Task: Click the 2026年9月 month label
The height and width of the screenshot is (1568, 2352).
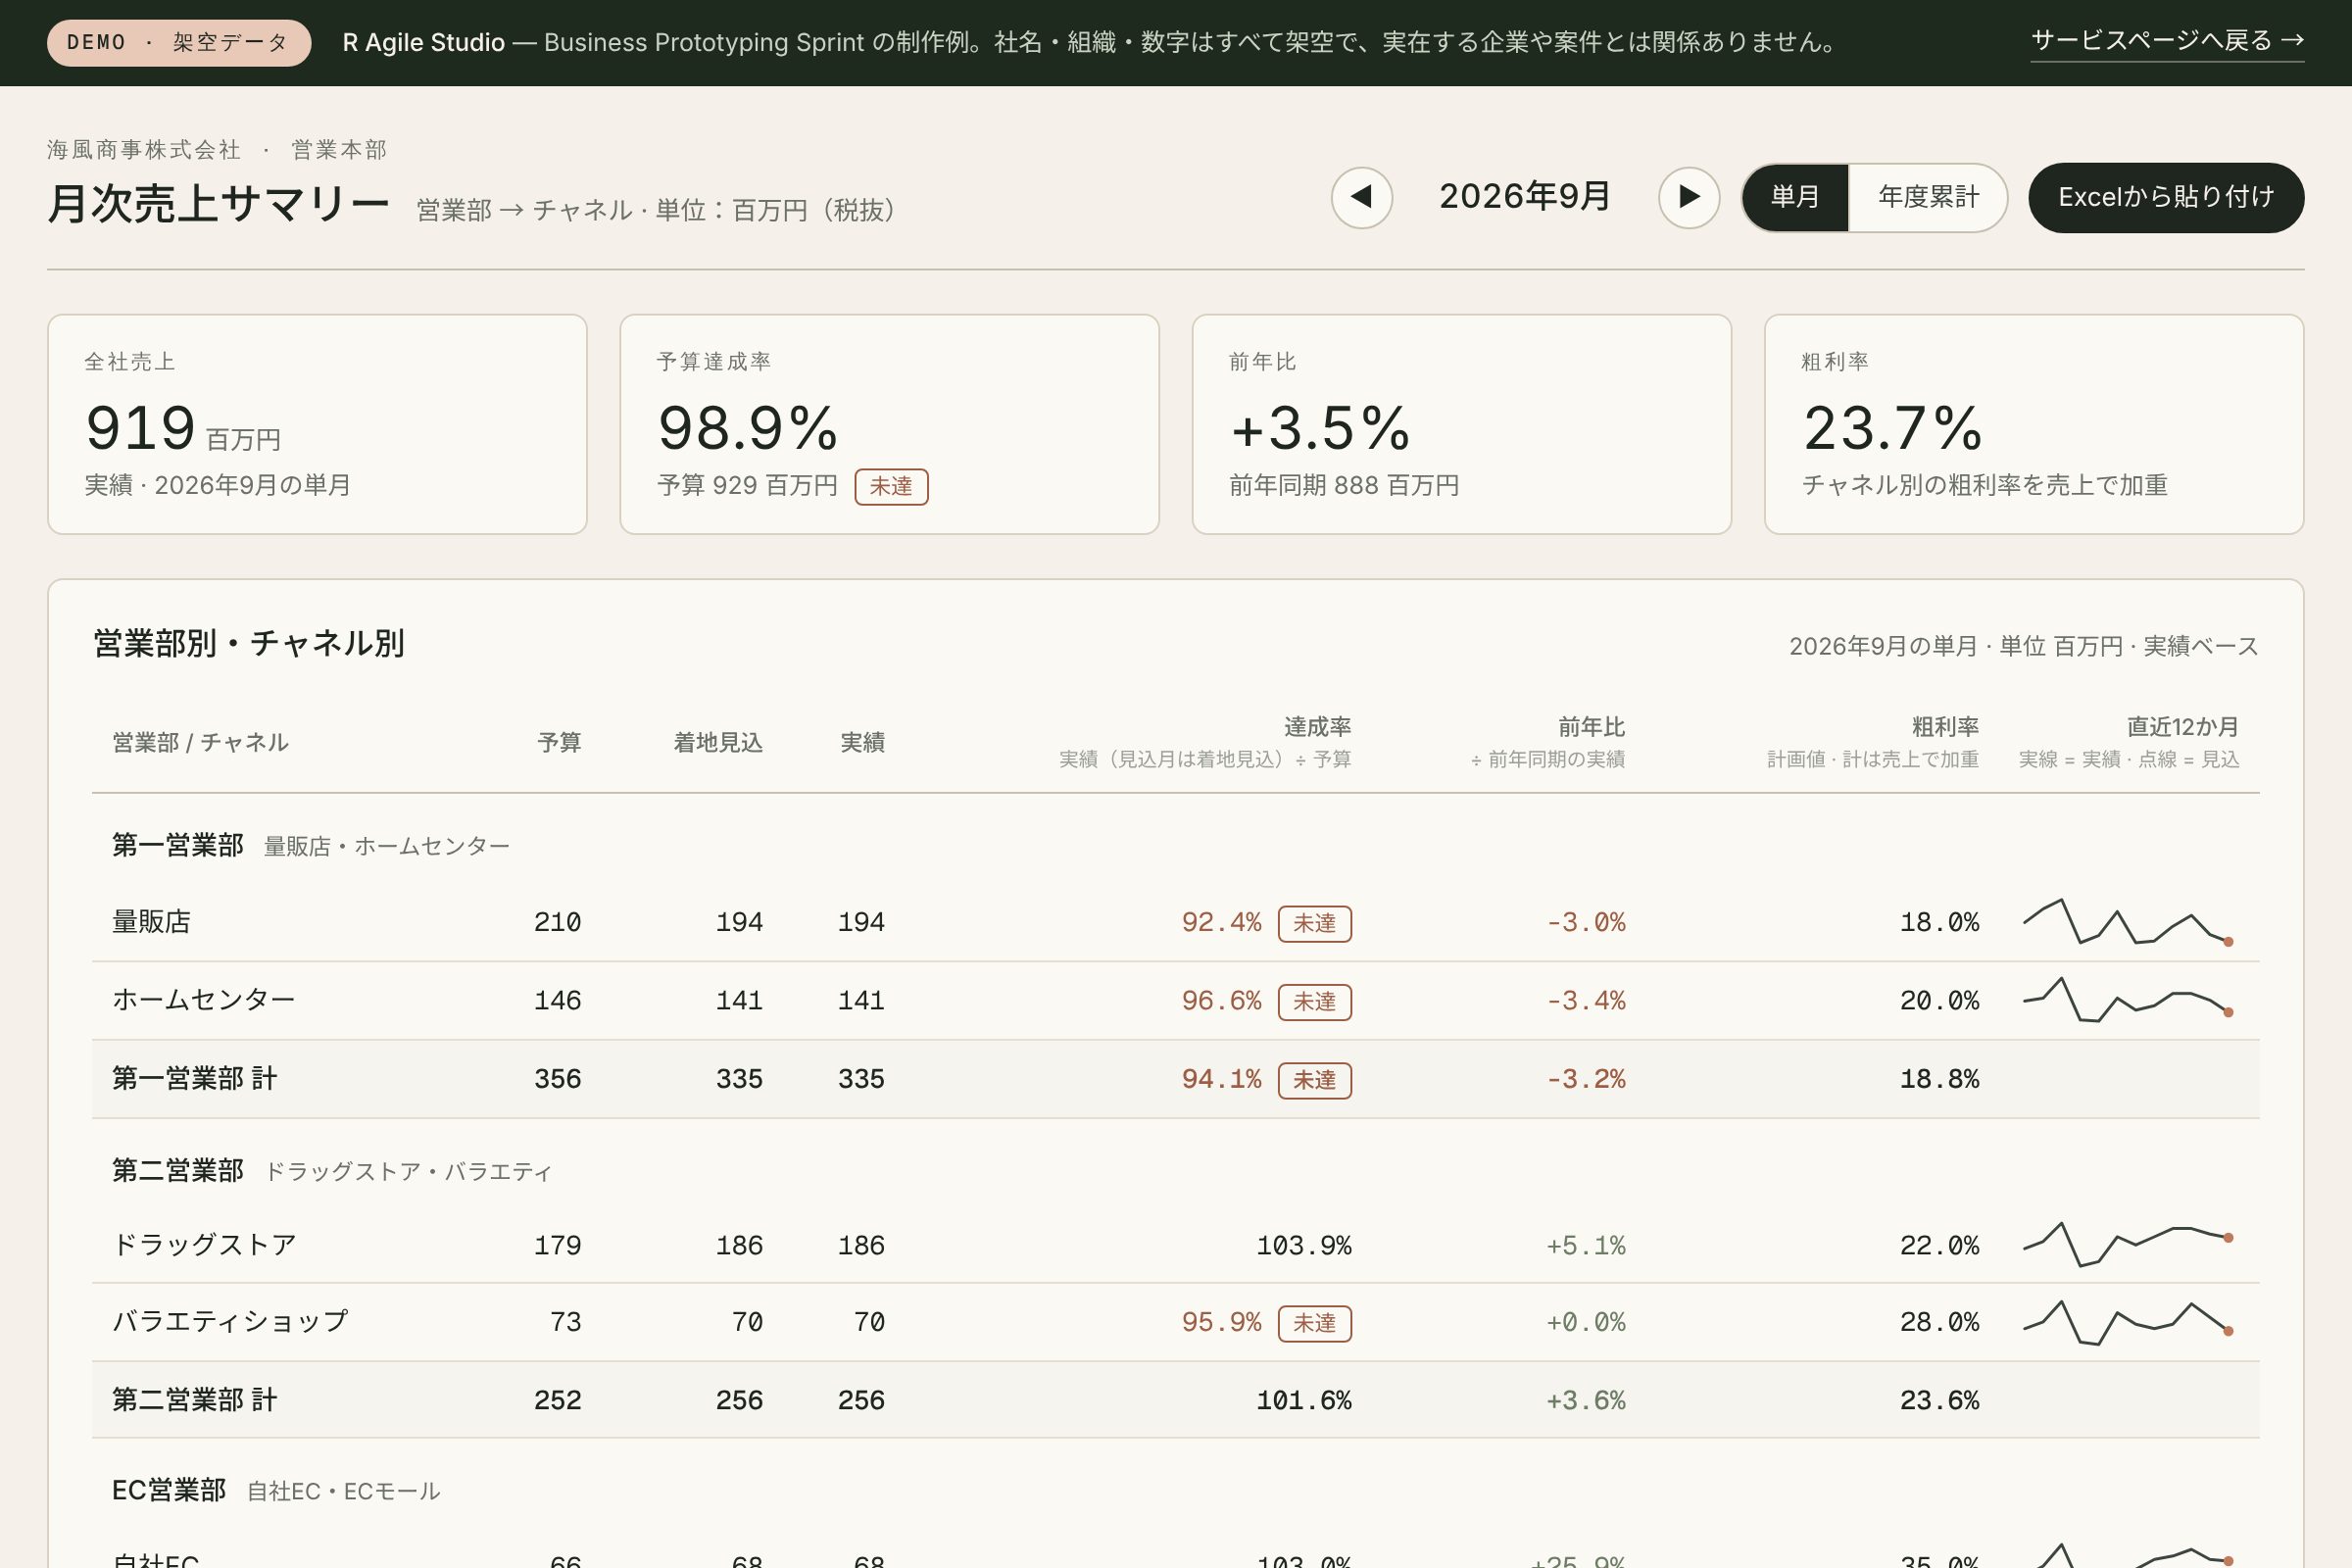Action: coord(1525,196)
